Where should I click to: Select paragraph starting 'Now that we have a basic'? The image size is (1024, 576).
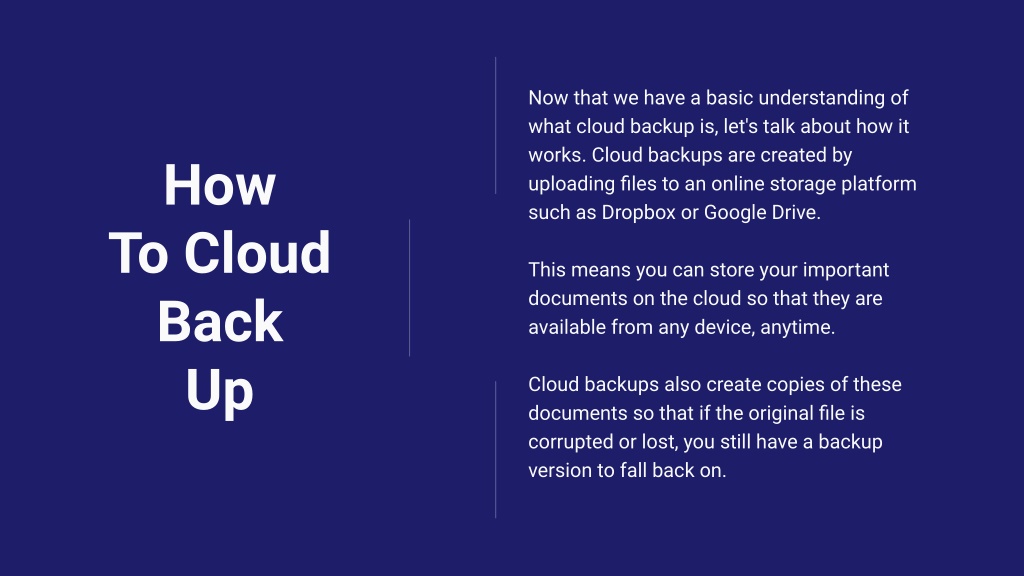pos(722,155)
